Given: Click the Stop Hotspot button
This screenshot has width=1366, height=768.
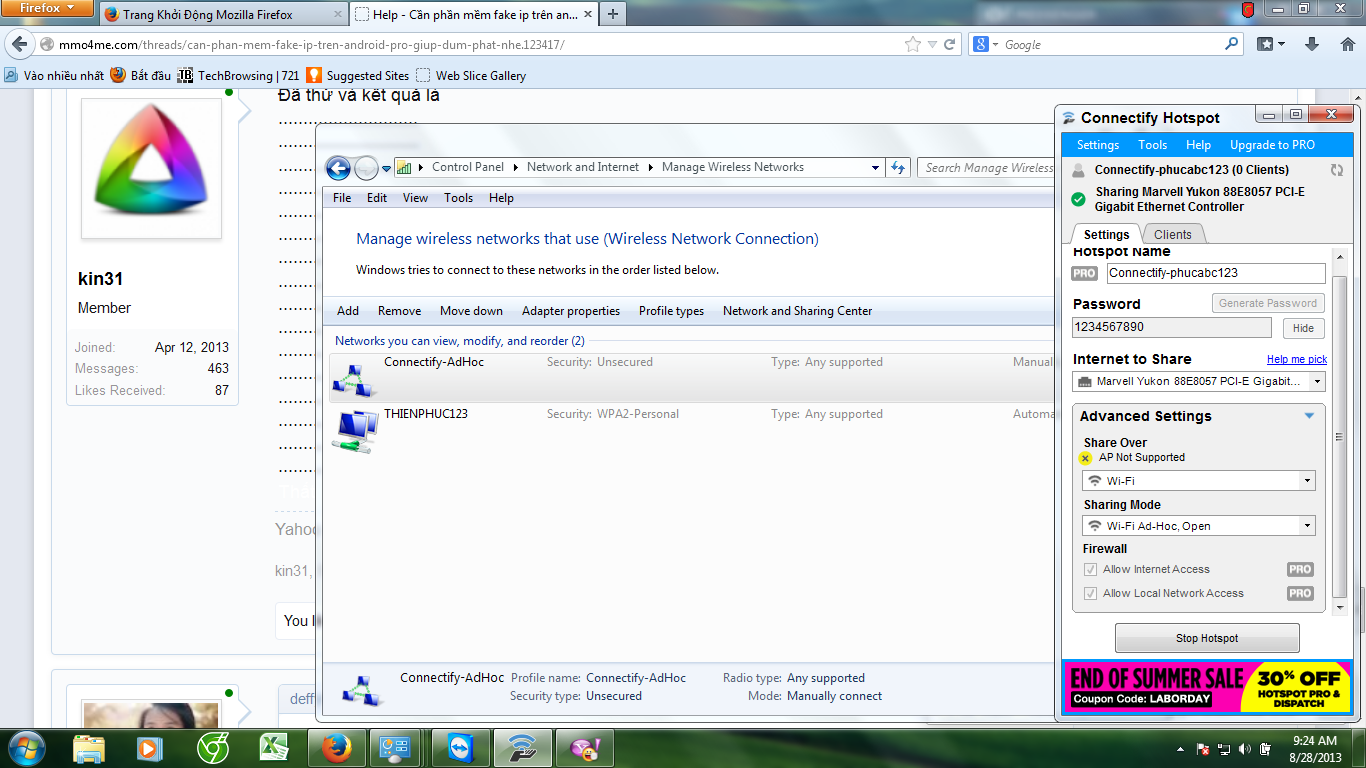Looking at the screenshot, I should pos(1207,638).
